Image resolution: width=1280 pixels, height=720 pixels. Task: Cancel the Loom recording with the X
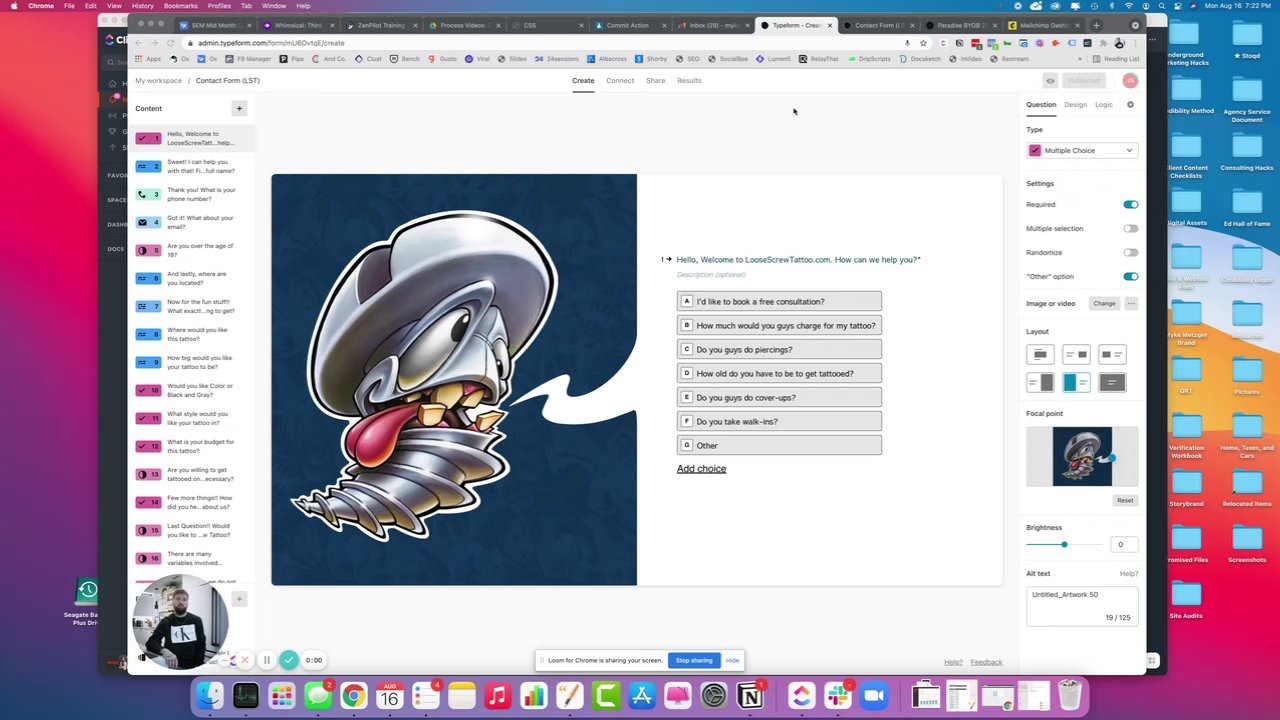tap(244, 660)
